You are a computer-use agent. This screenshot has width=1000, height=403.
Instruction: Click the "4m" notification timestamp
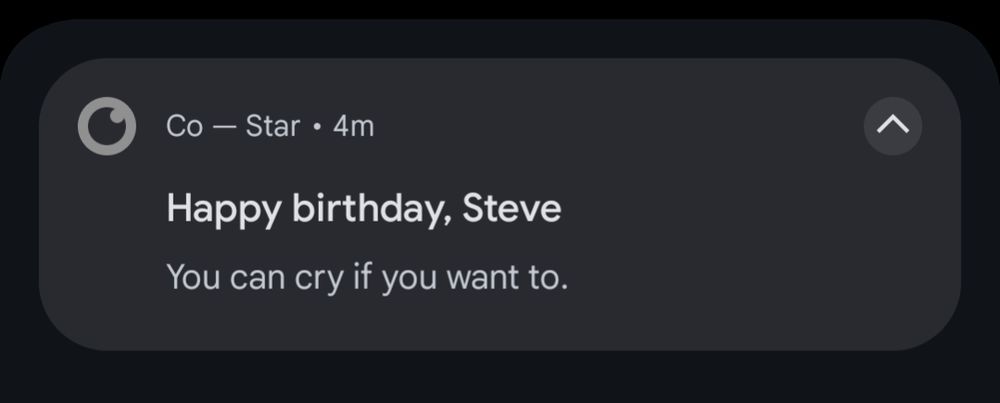click(353, 127)
